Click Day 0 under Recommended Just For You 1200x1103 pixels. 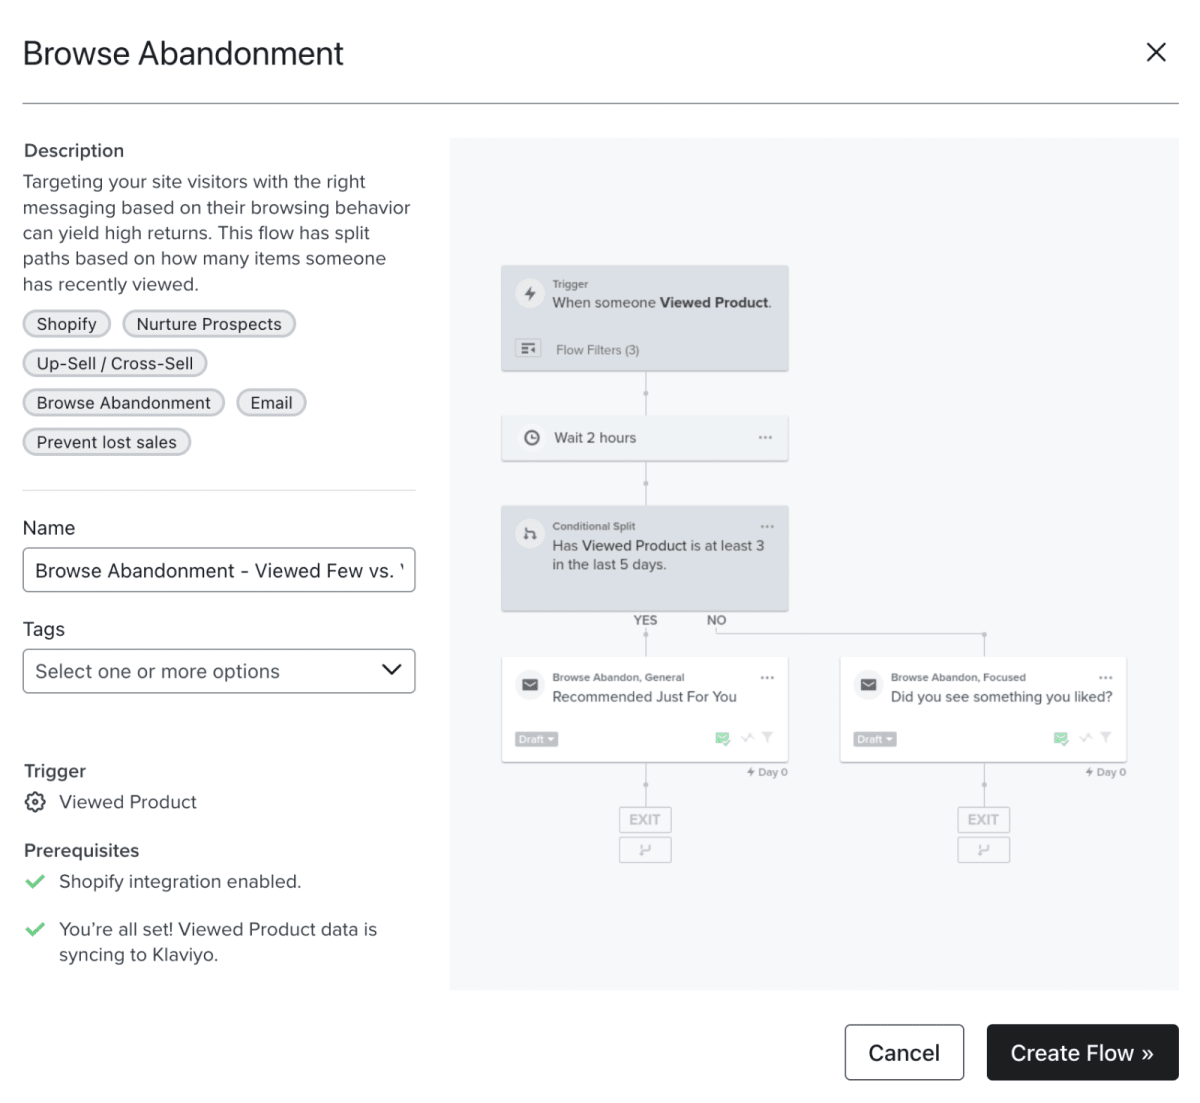767,772
